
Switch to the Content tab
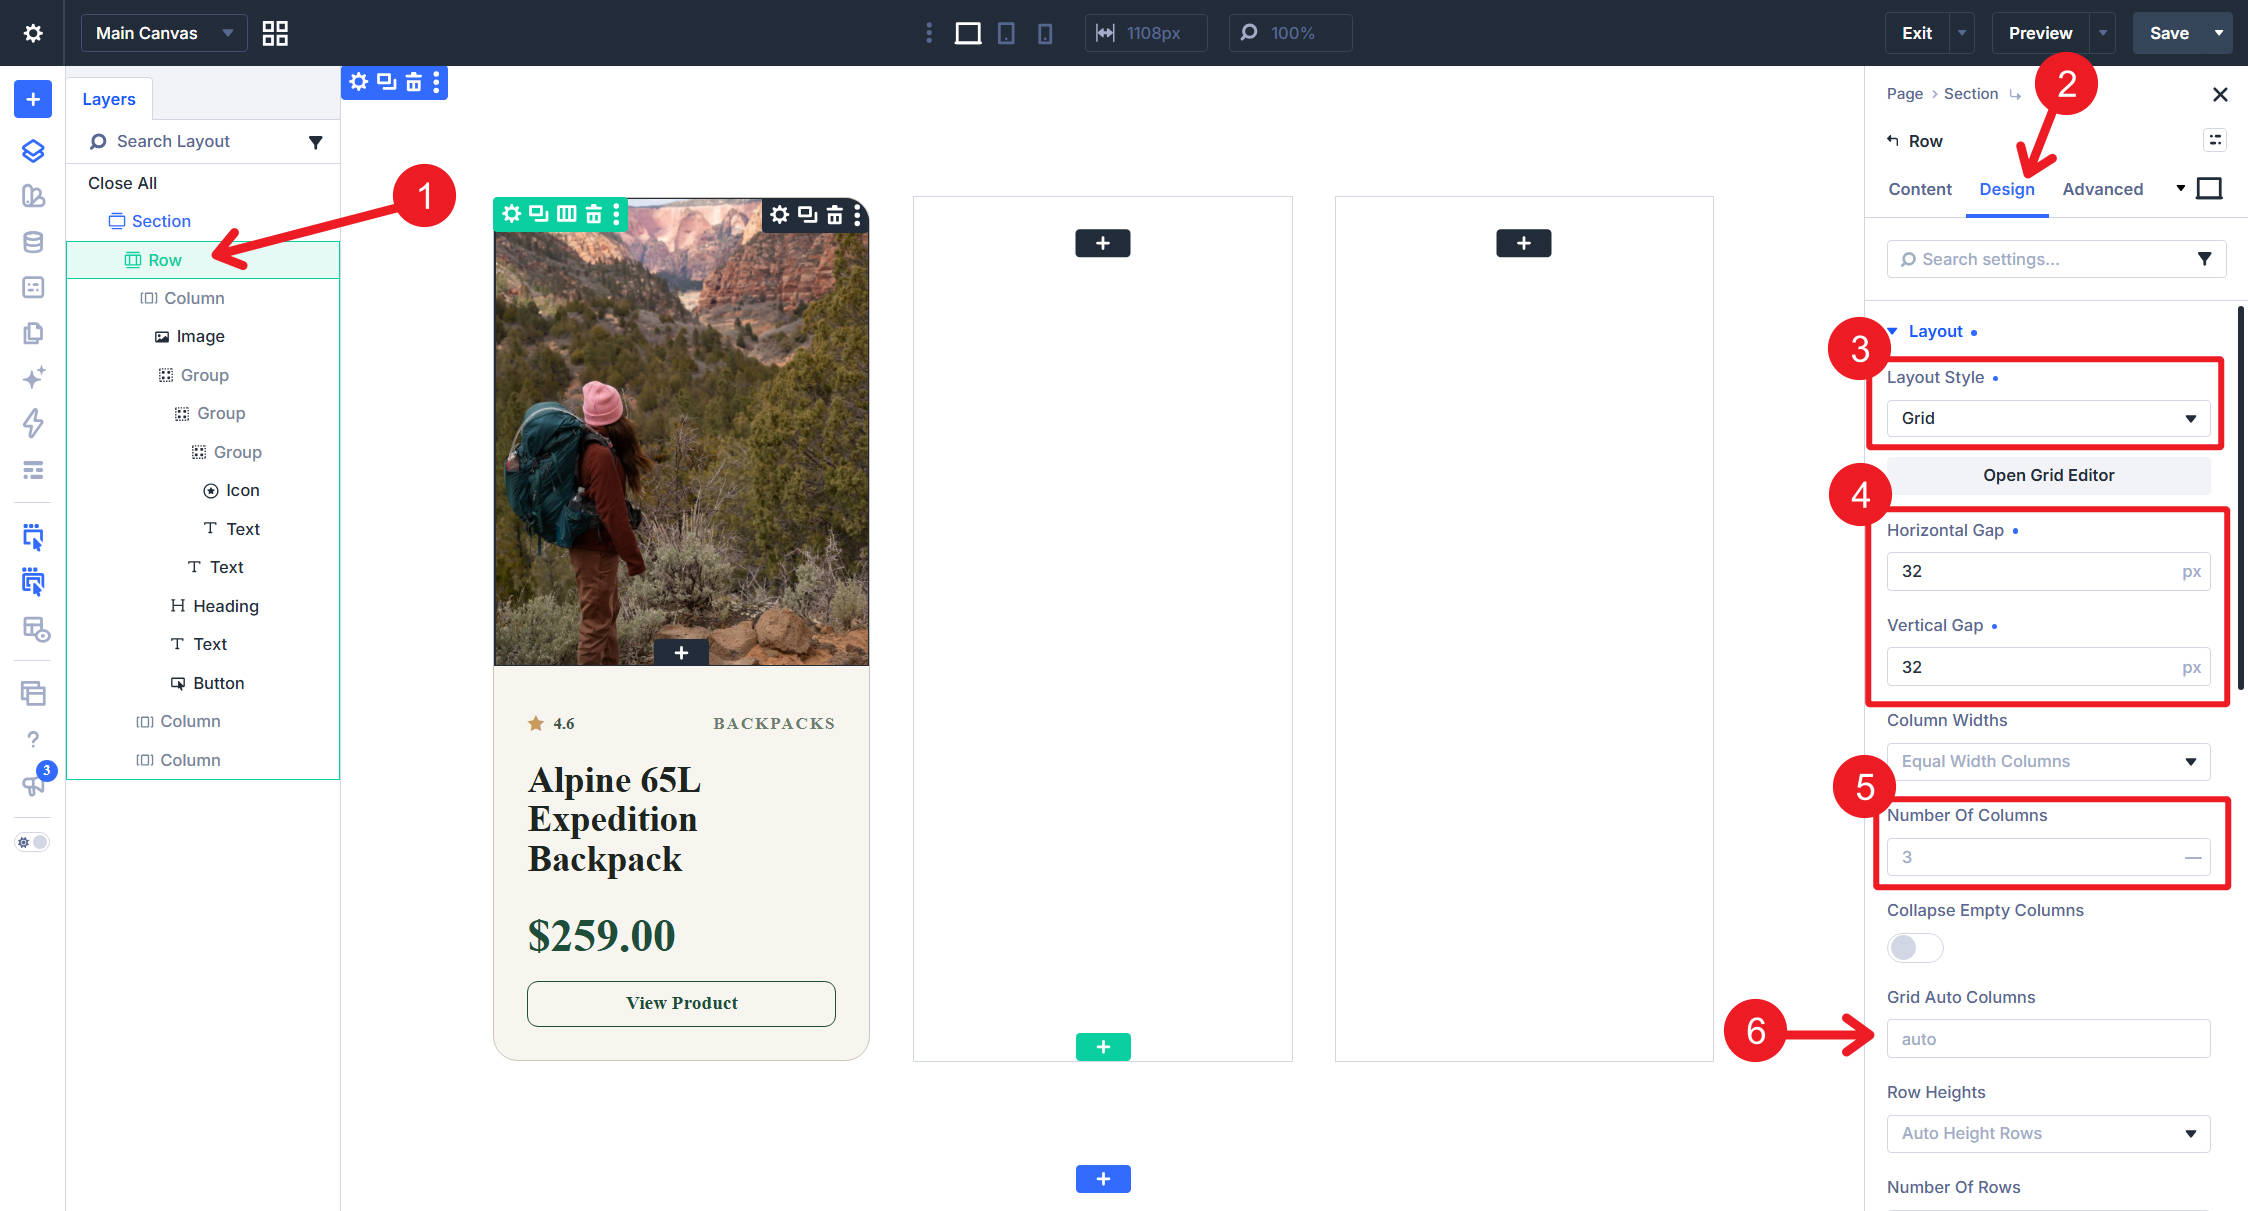(1919, 189)
